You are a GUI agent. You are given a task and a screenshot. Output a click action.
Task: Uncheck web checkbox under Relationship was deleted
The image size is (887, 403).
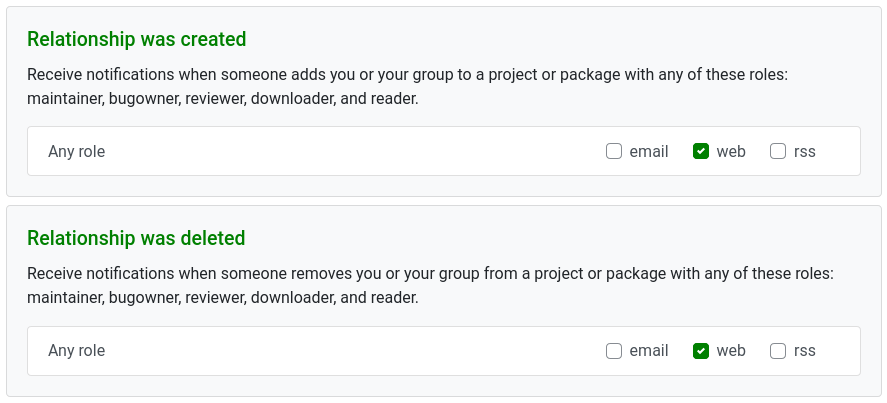pos(701,351)
